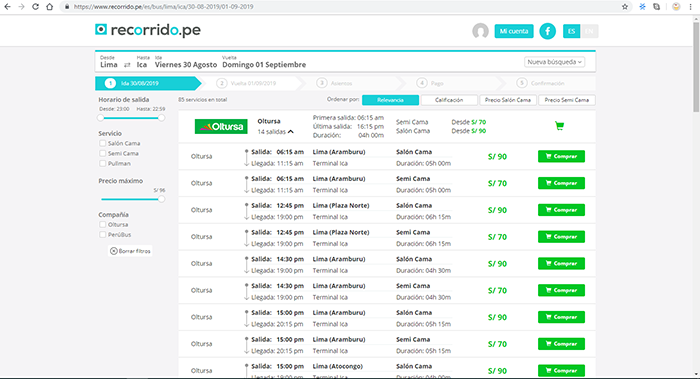700x379 pixels.
Task: Filter by Oltursa company checkbox
Action: point(103,225)
